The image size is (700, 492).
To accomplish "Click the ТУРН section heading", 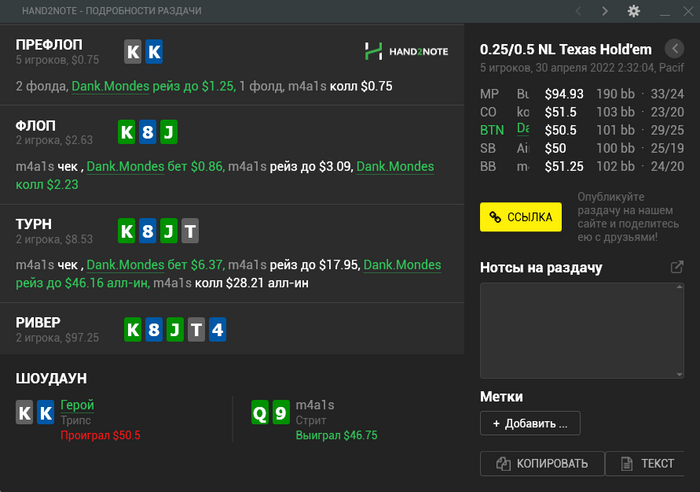I will [x=33, y=224].
